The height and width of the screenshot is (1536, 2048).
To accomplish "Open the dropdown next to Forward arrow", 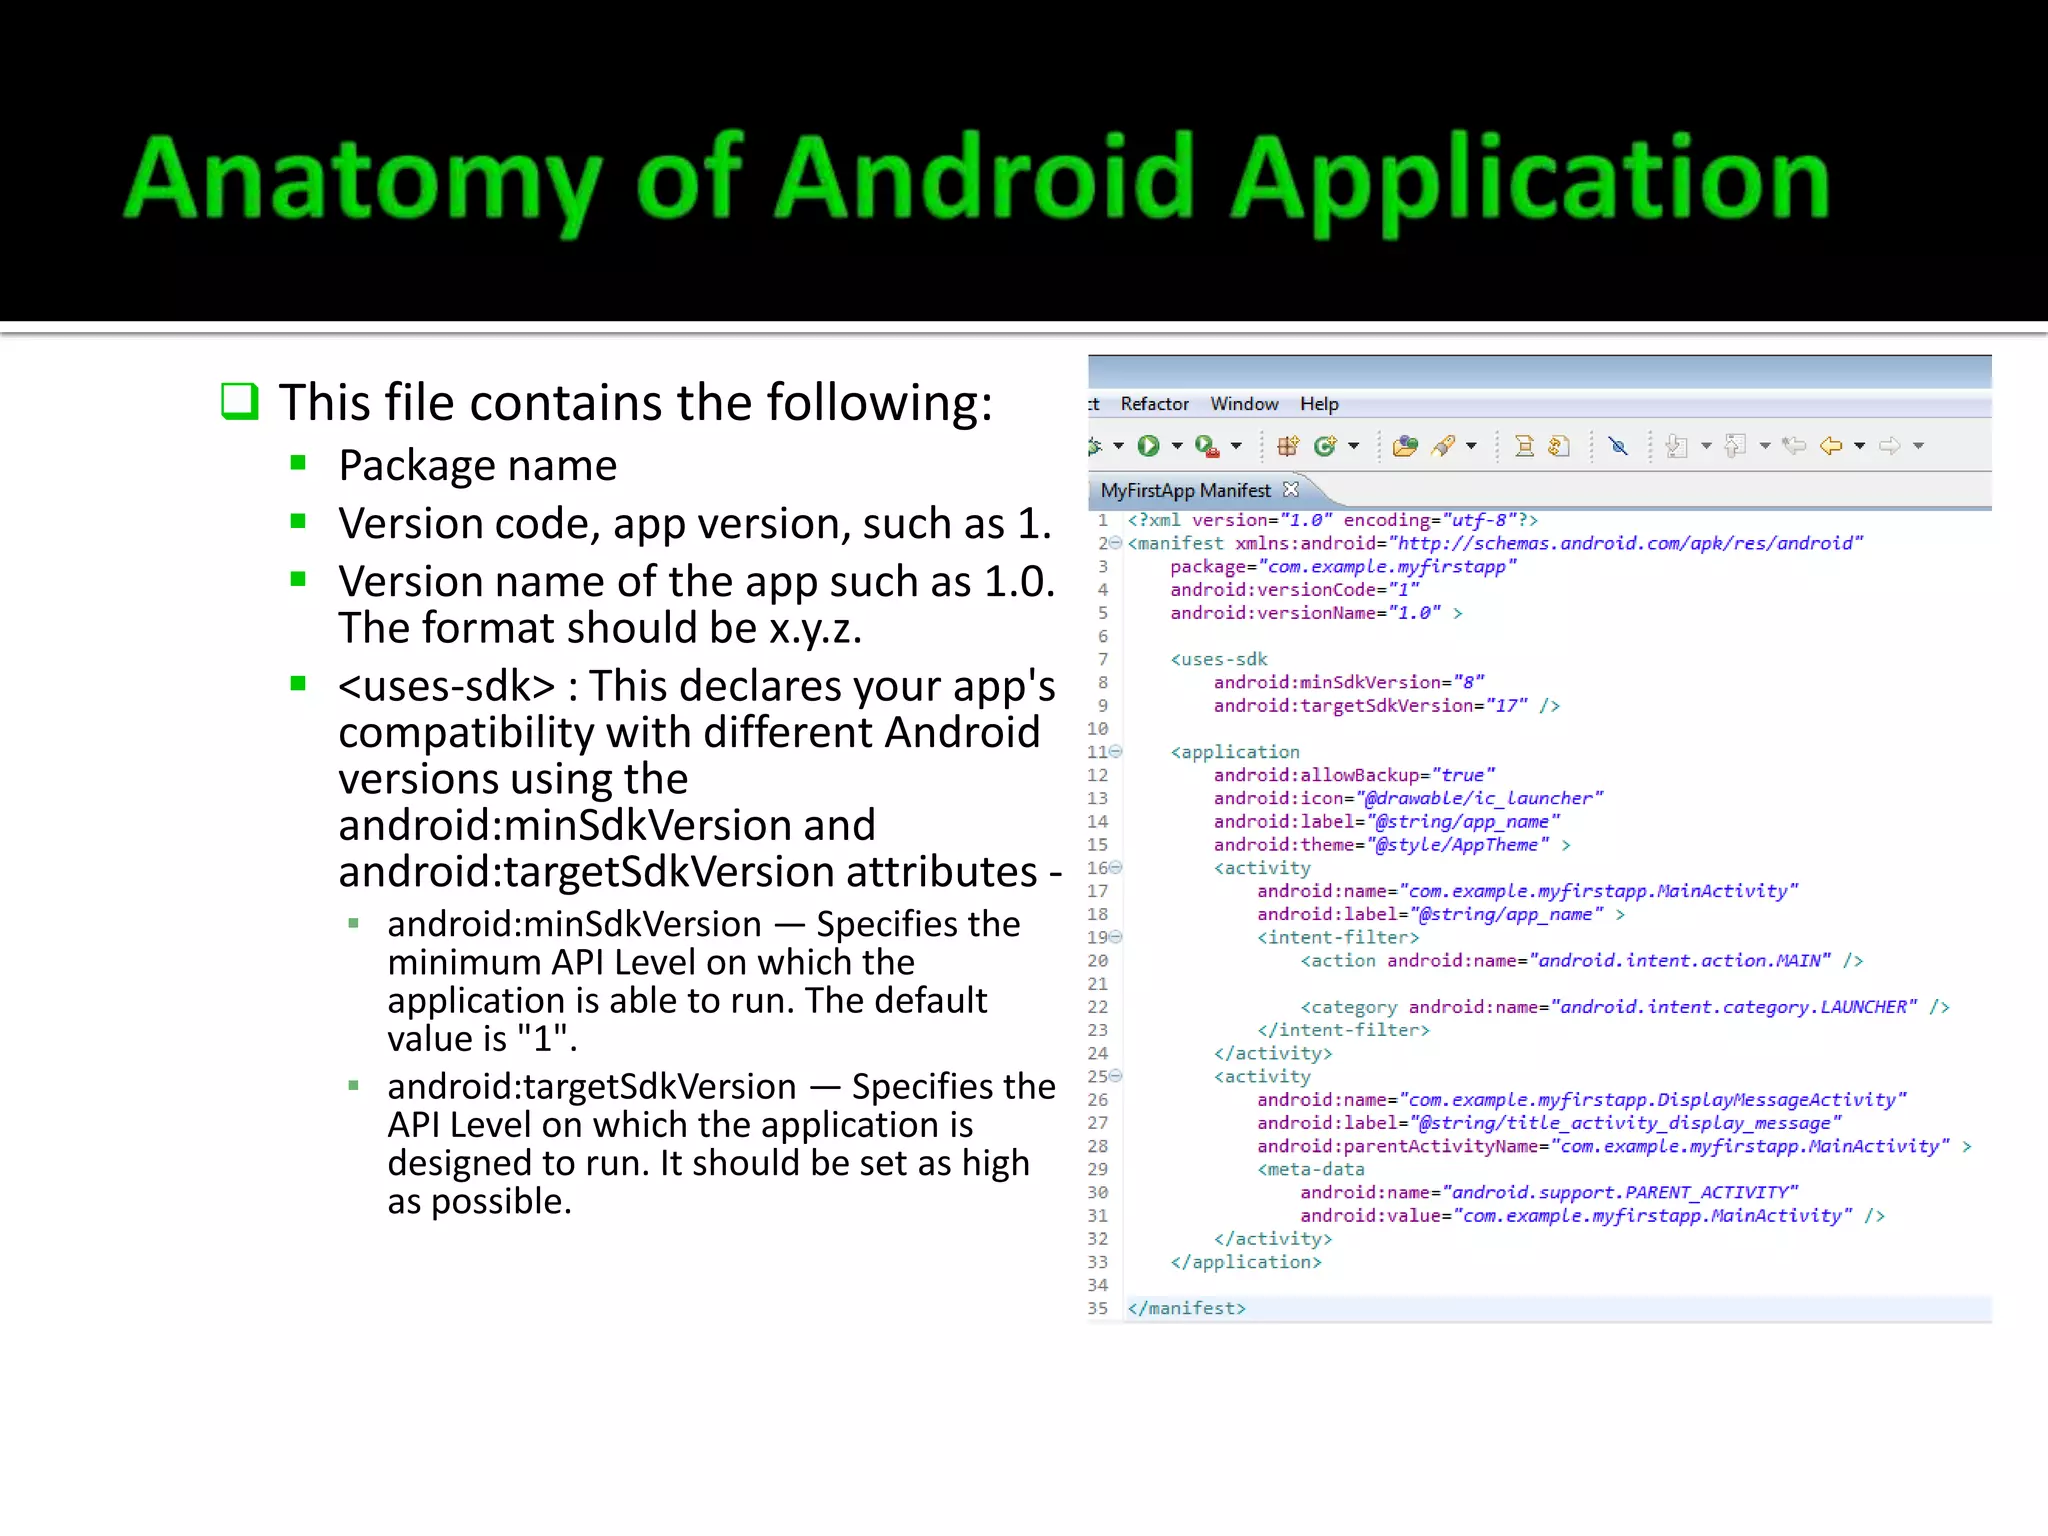I will [x=1919, y=446].
